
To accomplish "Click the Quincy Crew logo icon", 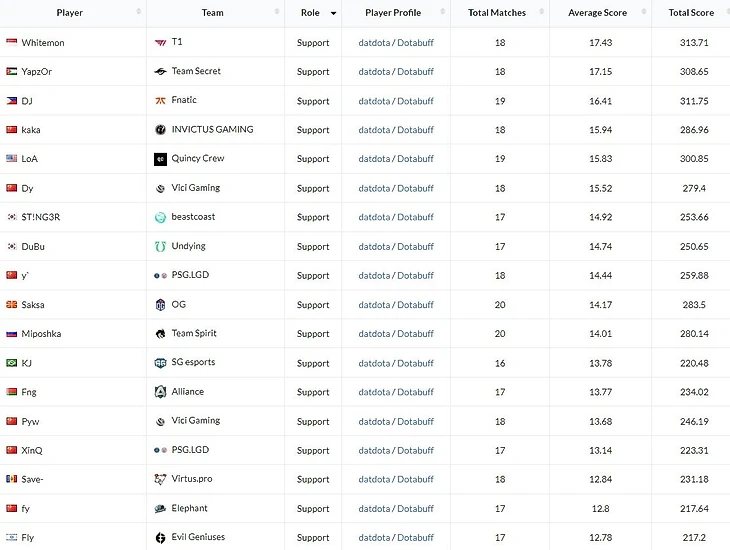I will coord(160,159).
